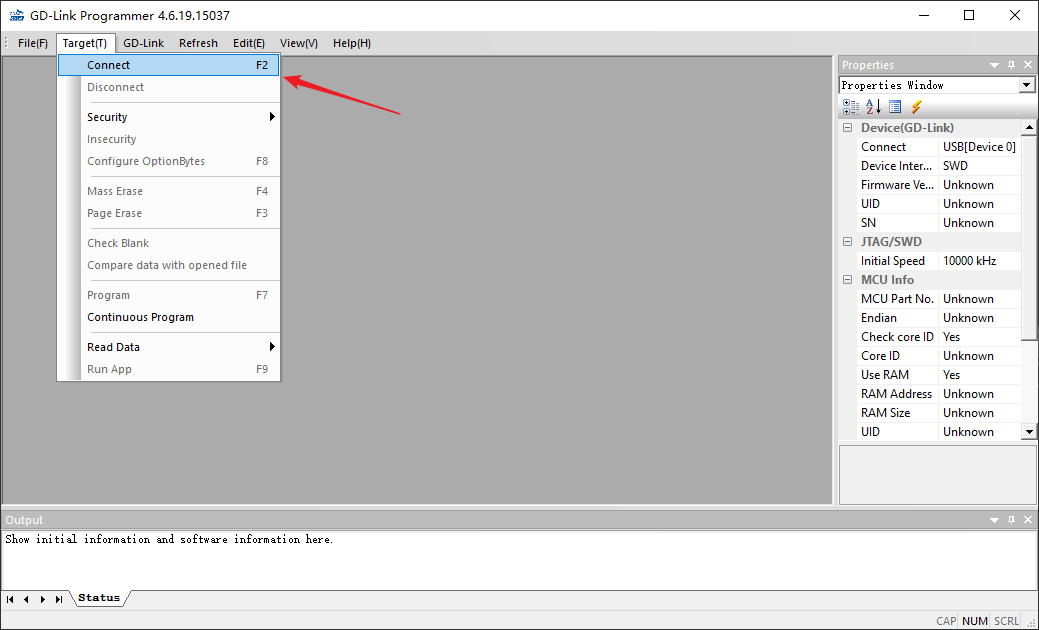1039x630 pixels.
Task: Select the Status tab in Output
Action: coord(99,598)
